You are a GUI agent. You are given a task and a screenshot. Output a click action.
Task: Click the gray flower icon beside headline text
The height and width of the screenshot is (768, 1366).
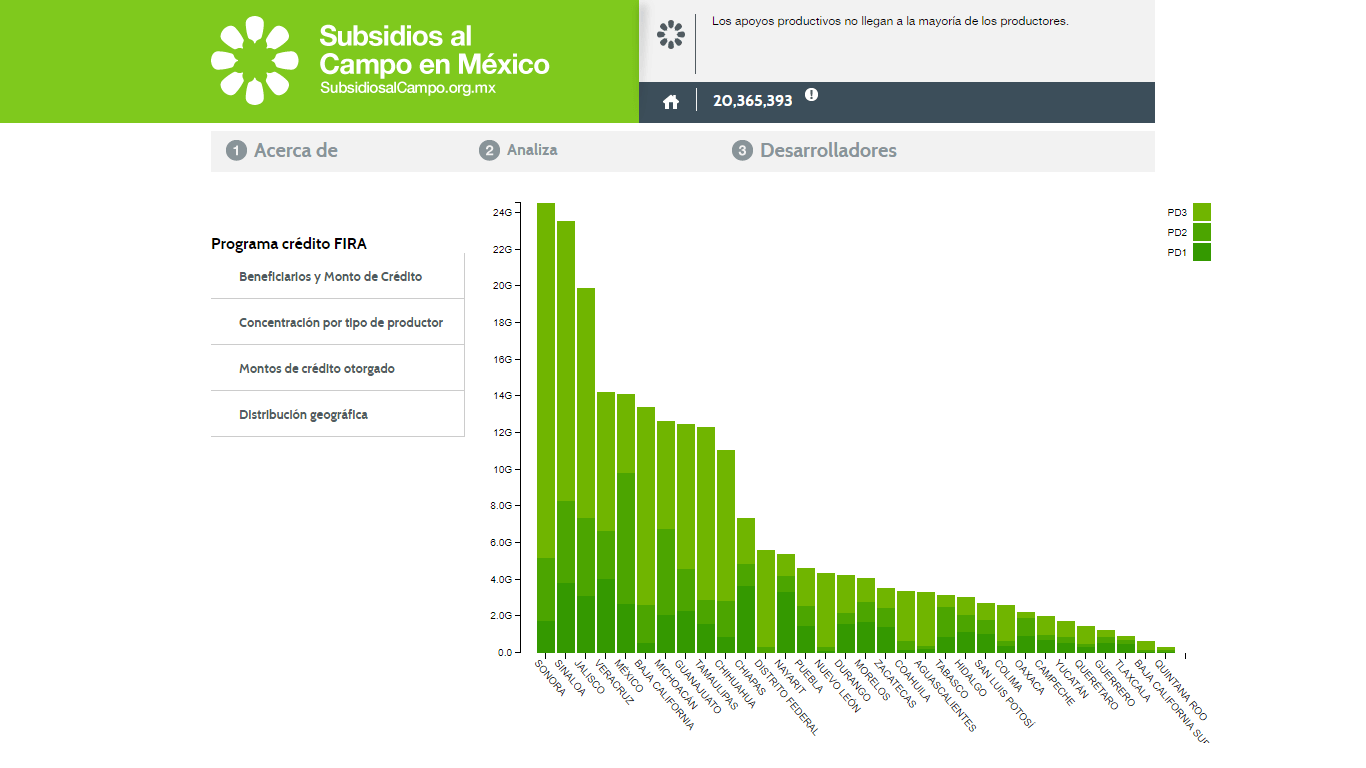pos(671,35)
